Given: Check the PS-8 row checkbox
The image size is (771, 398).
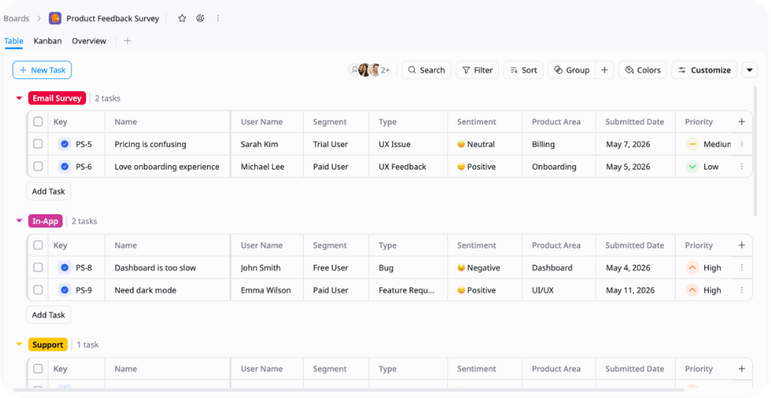Looking at the screenshot, I should pyautogui.click(x=38, y=268).
